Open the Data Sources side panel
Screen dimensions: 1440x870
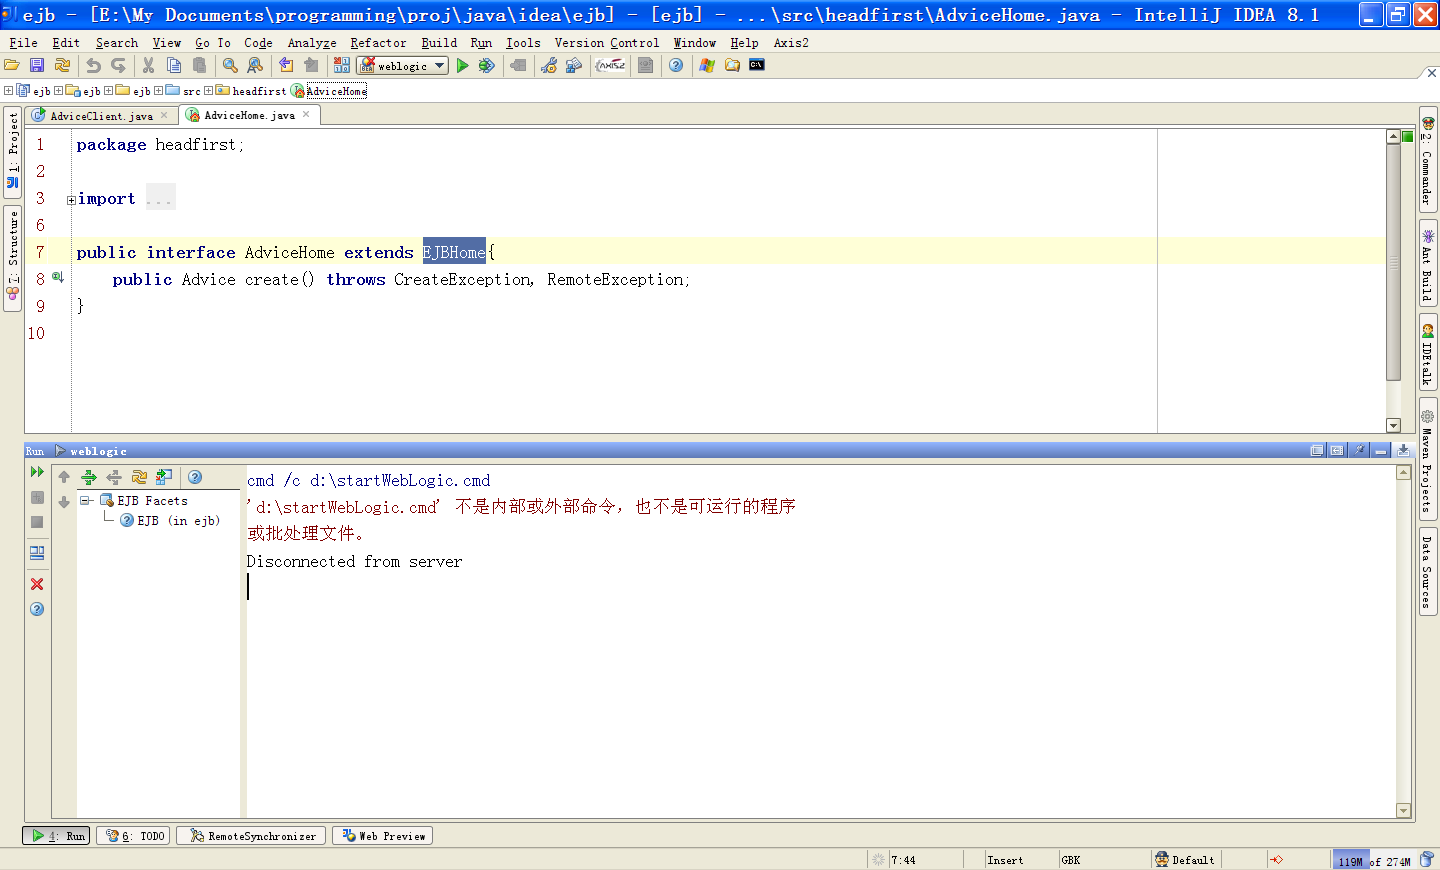coord(1427,572)
